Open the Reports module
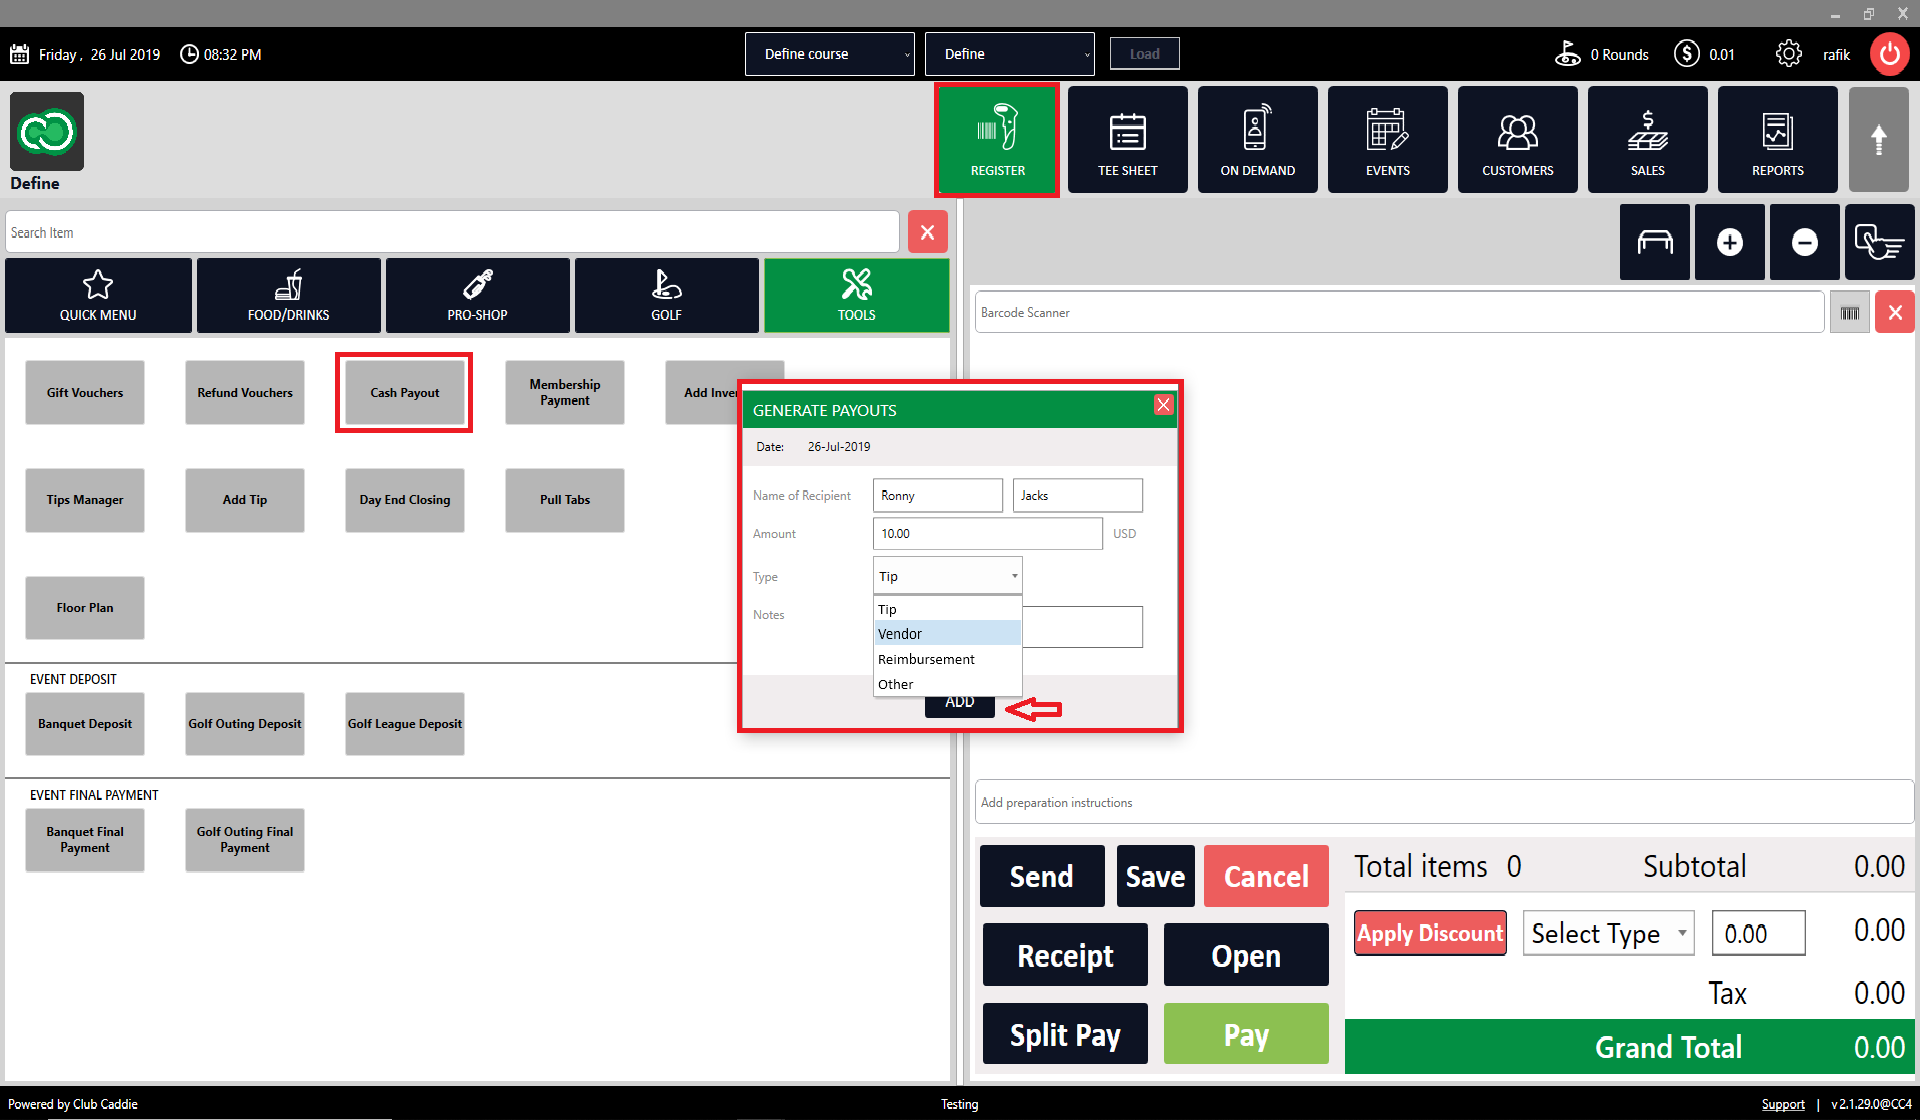Image resolution: width=1920 pixels, height=1120 pixels. (1777, 140)
